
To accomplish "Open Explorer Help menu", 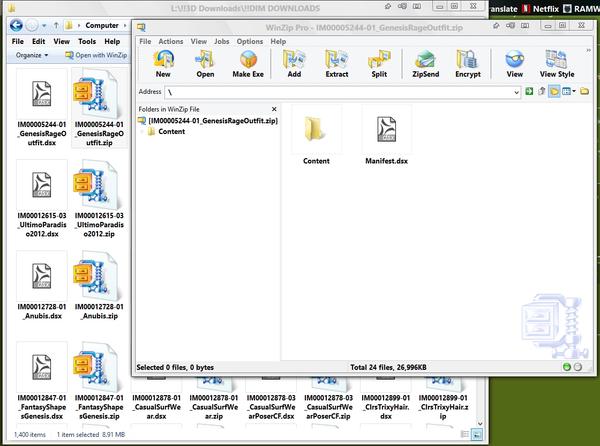I will pos(112,41).
